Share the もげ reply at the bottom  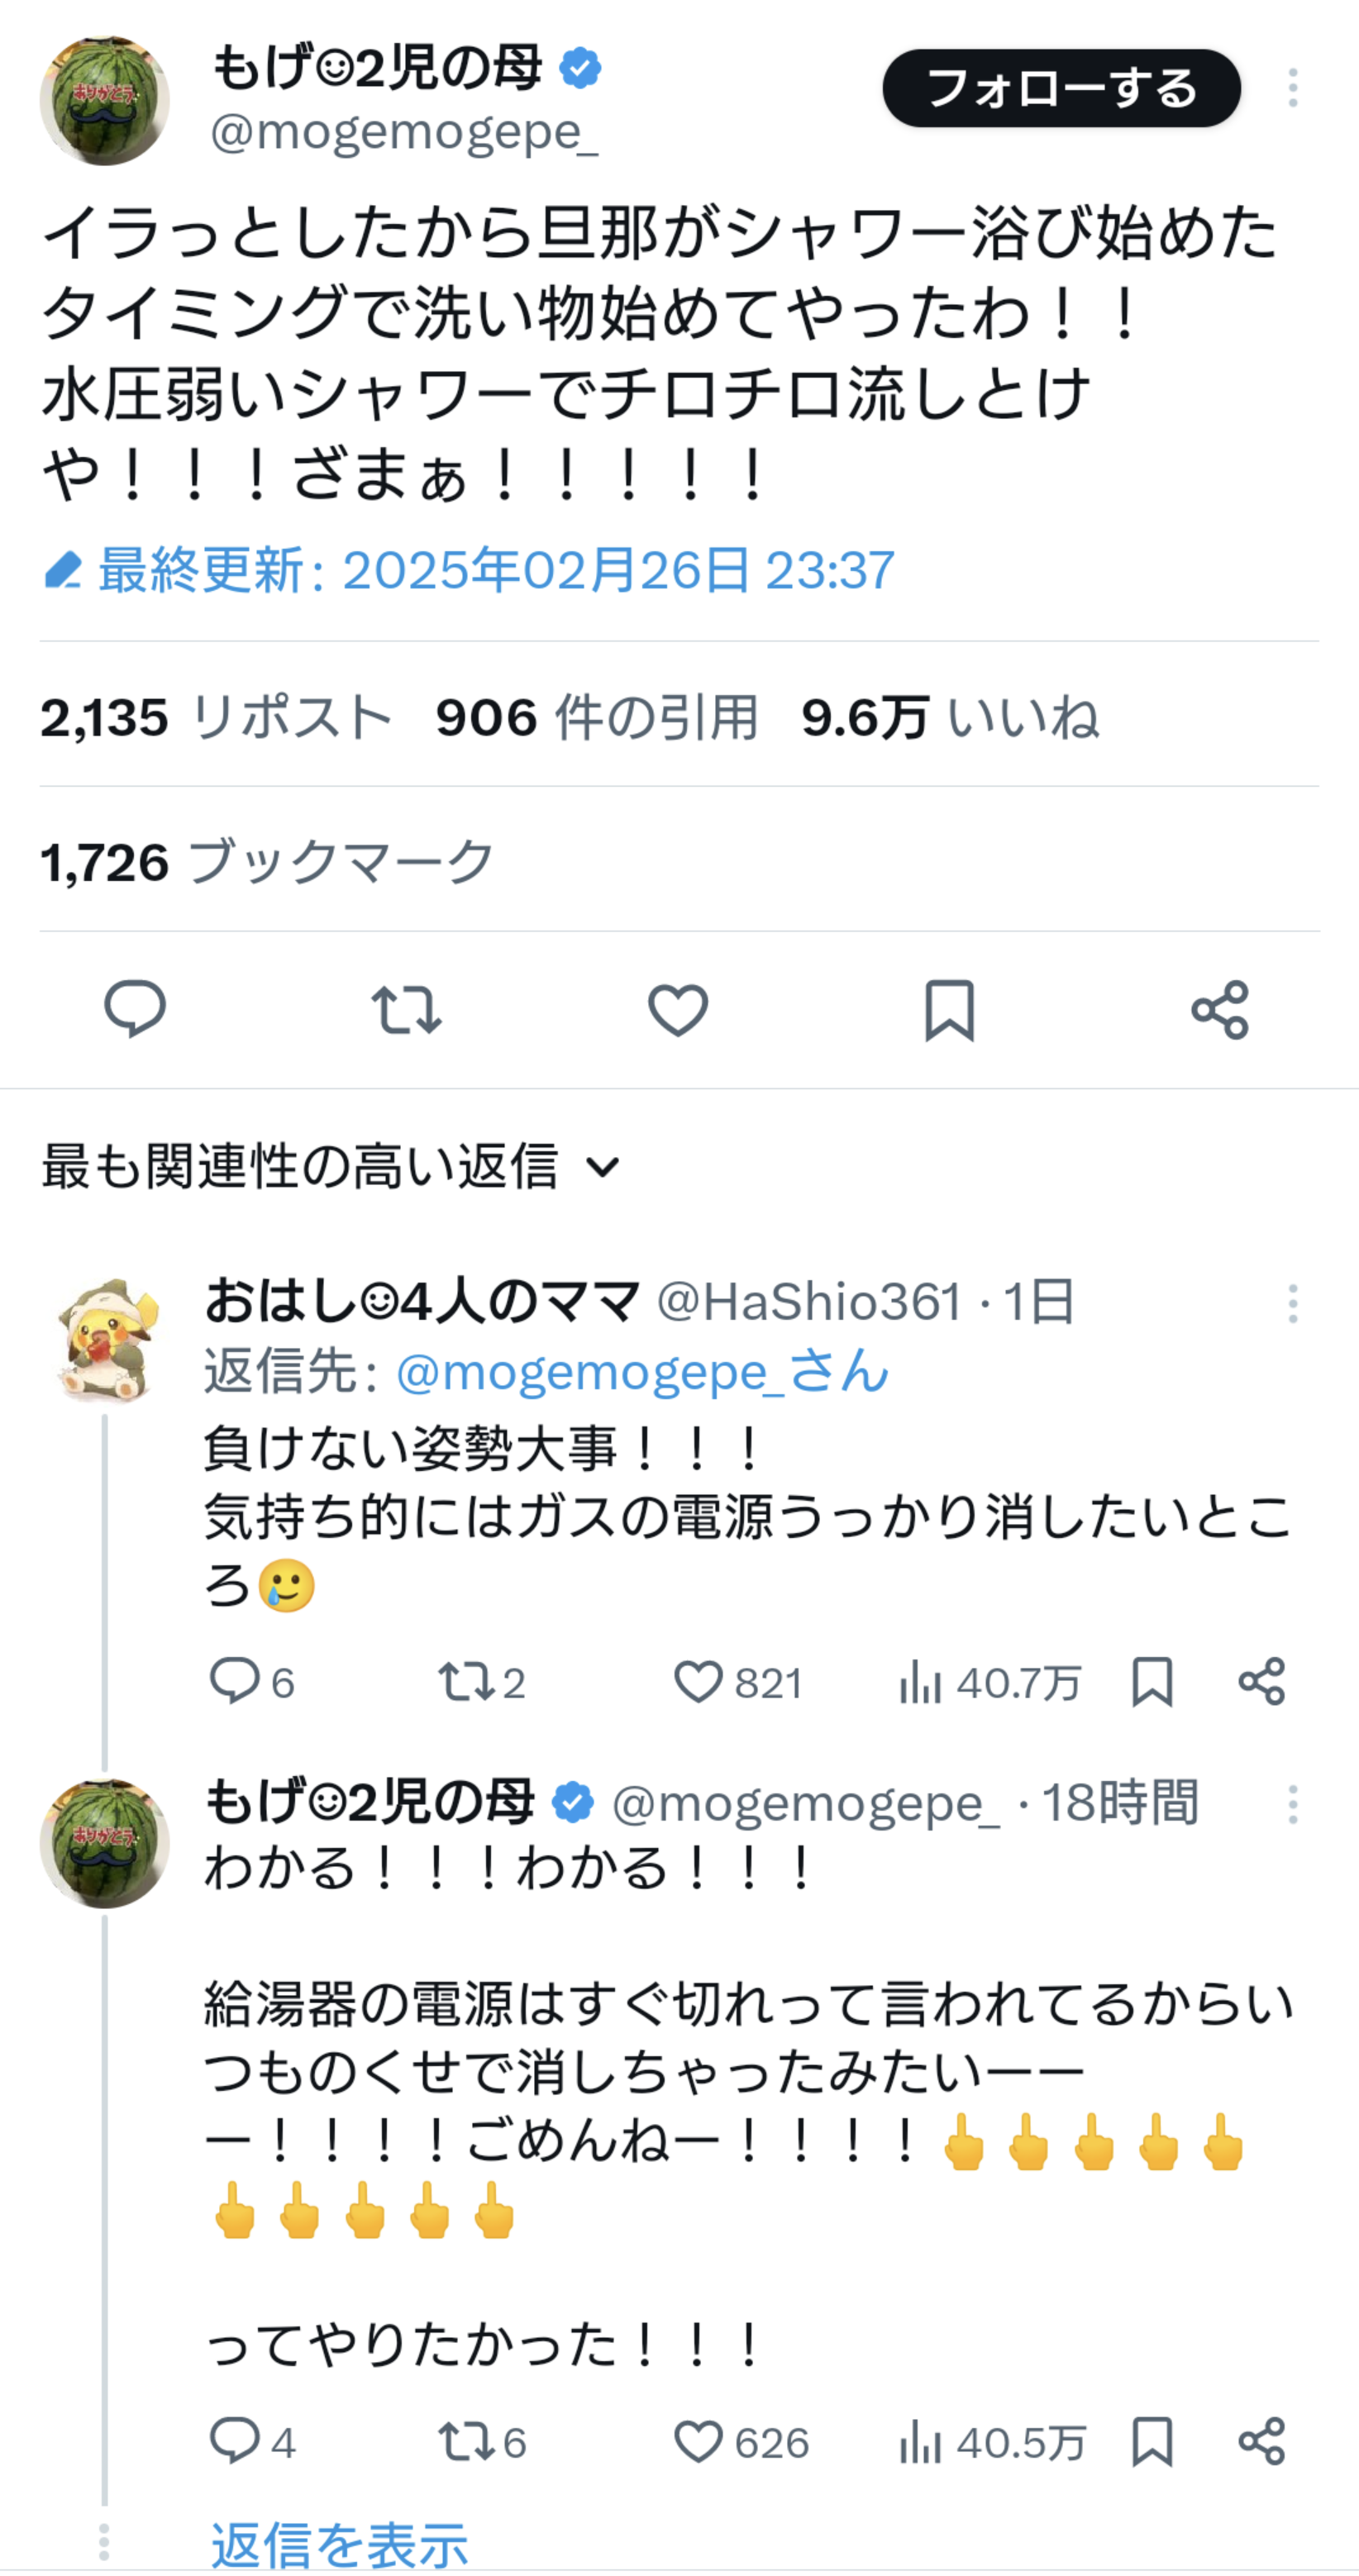click(x=1261, y=2442)
